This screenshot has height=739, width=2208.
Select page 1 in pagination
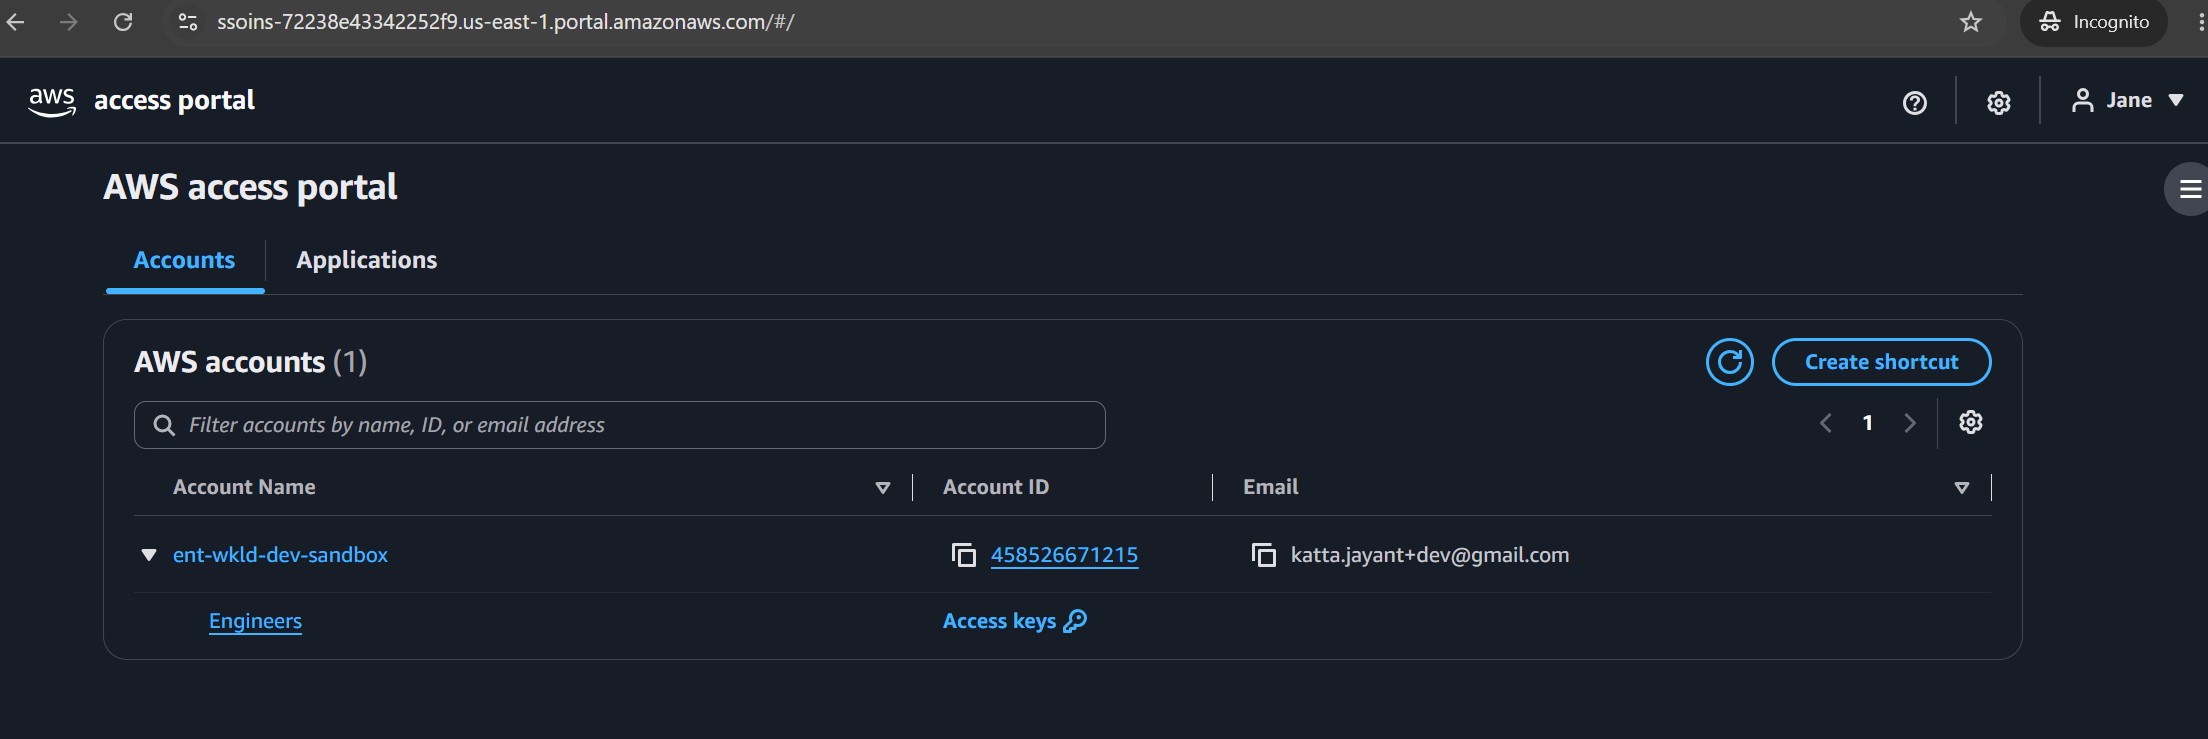[x=1867, y=423]
